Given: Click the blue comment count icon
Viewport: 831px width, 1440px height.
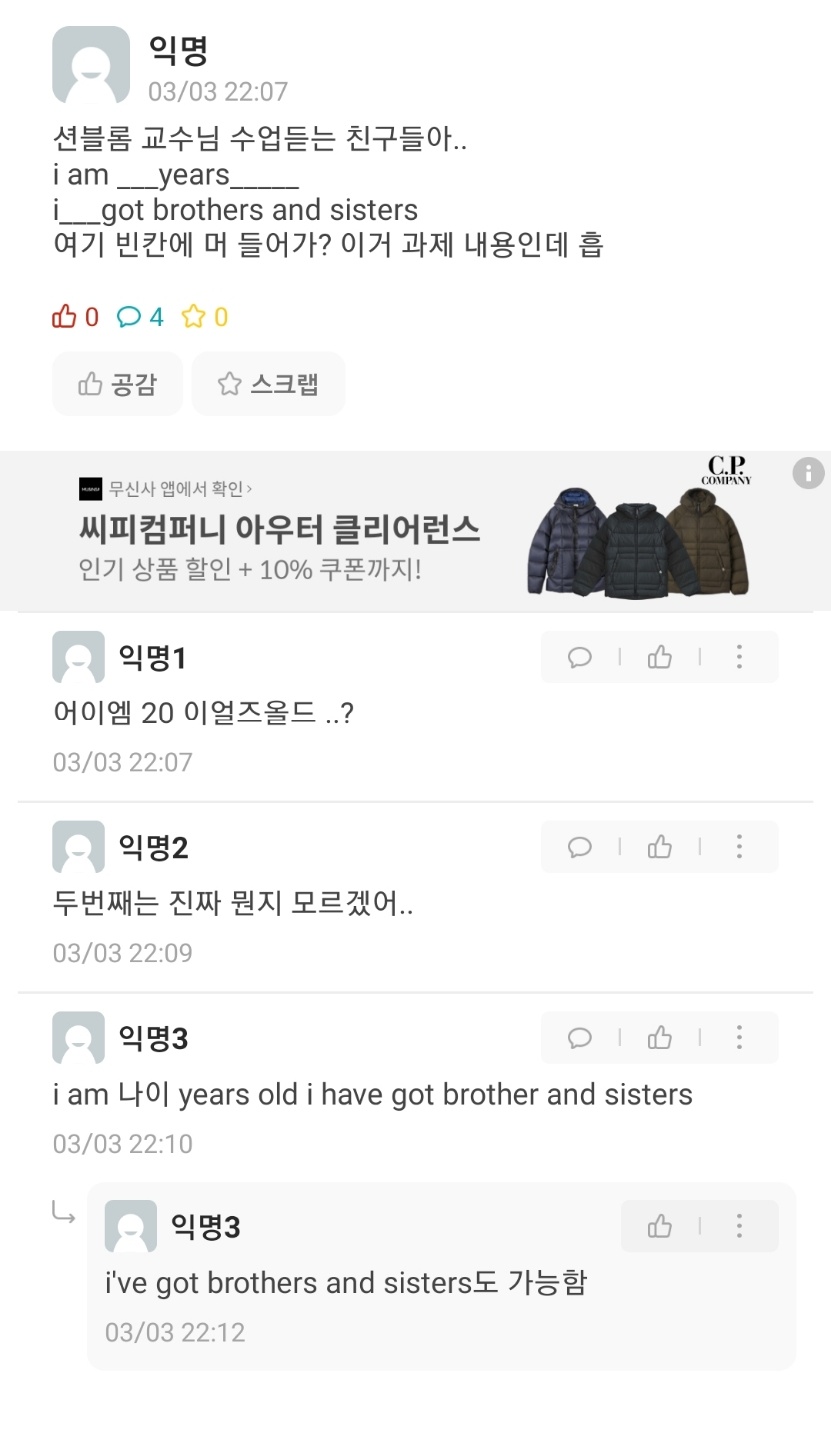Looking at the screenshot, I should pos(129,317).
